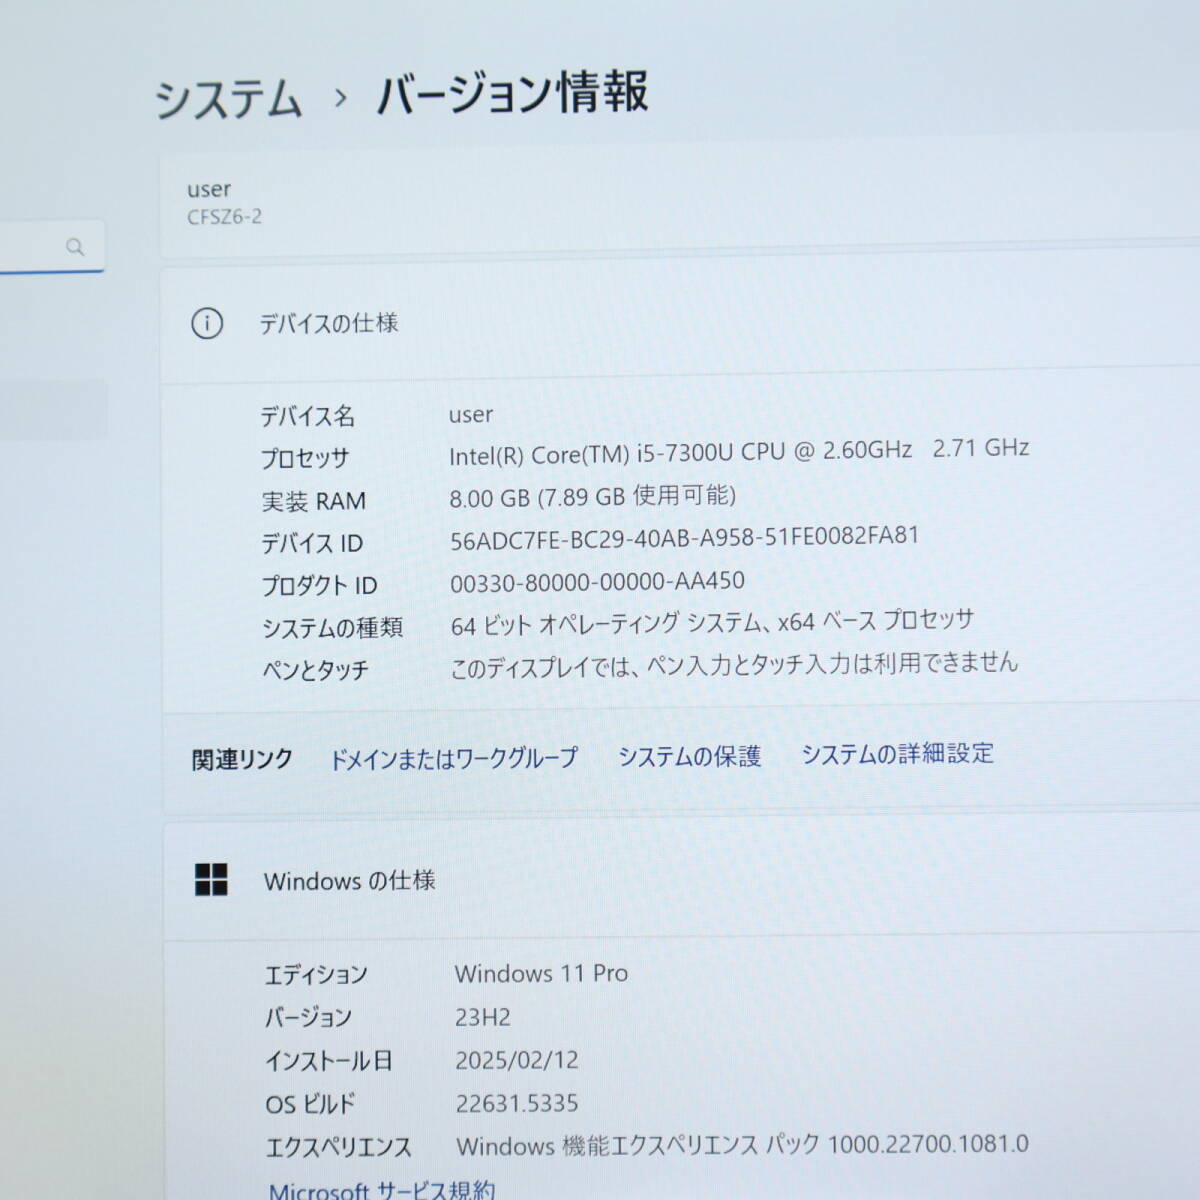
Task: Click the breadcrumb chevron arrow
Action: [x=341, y=98]
